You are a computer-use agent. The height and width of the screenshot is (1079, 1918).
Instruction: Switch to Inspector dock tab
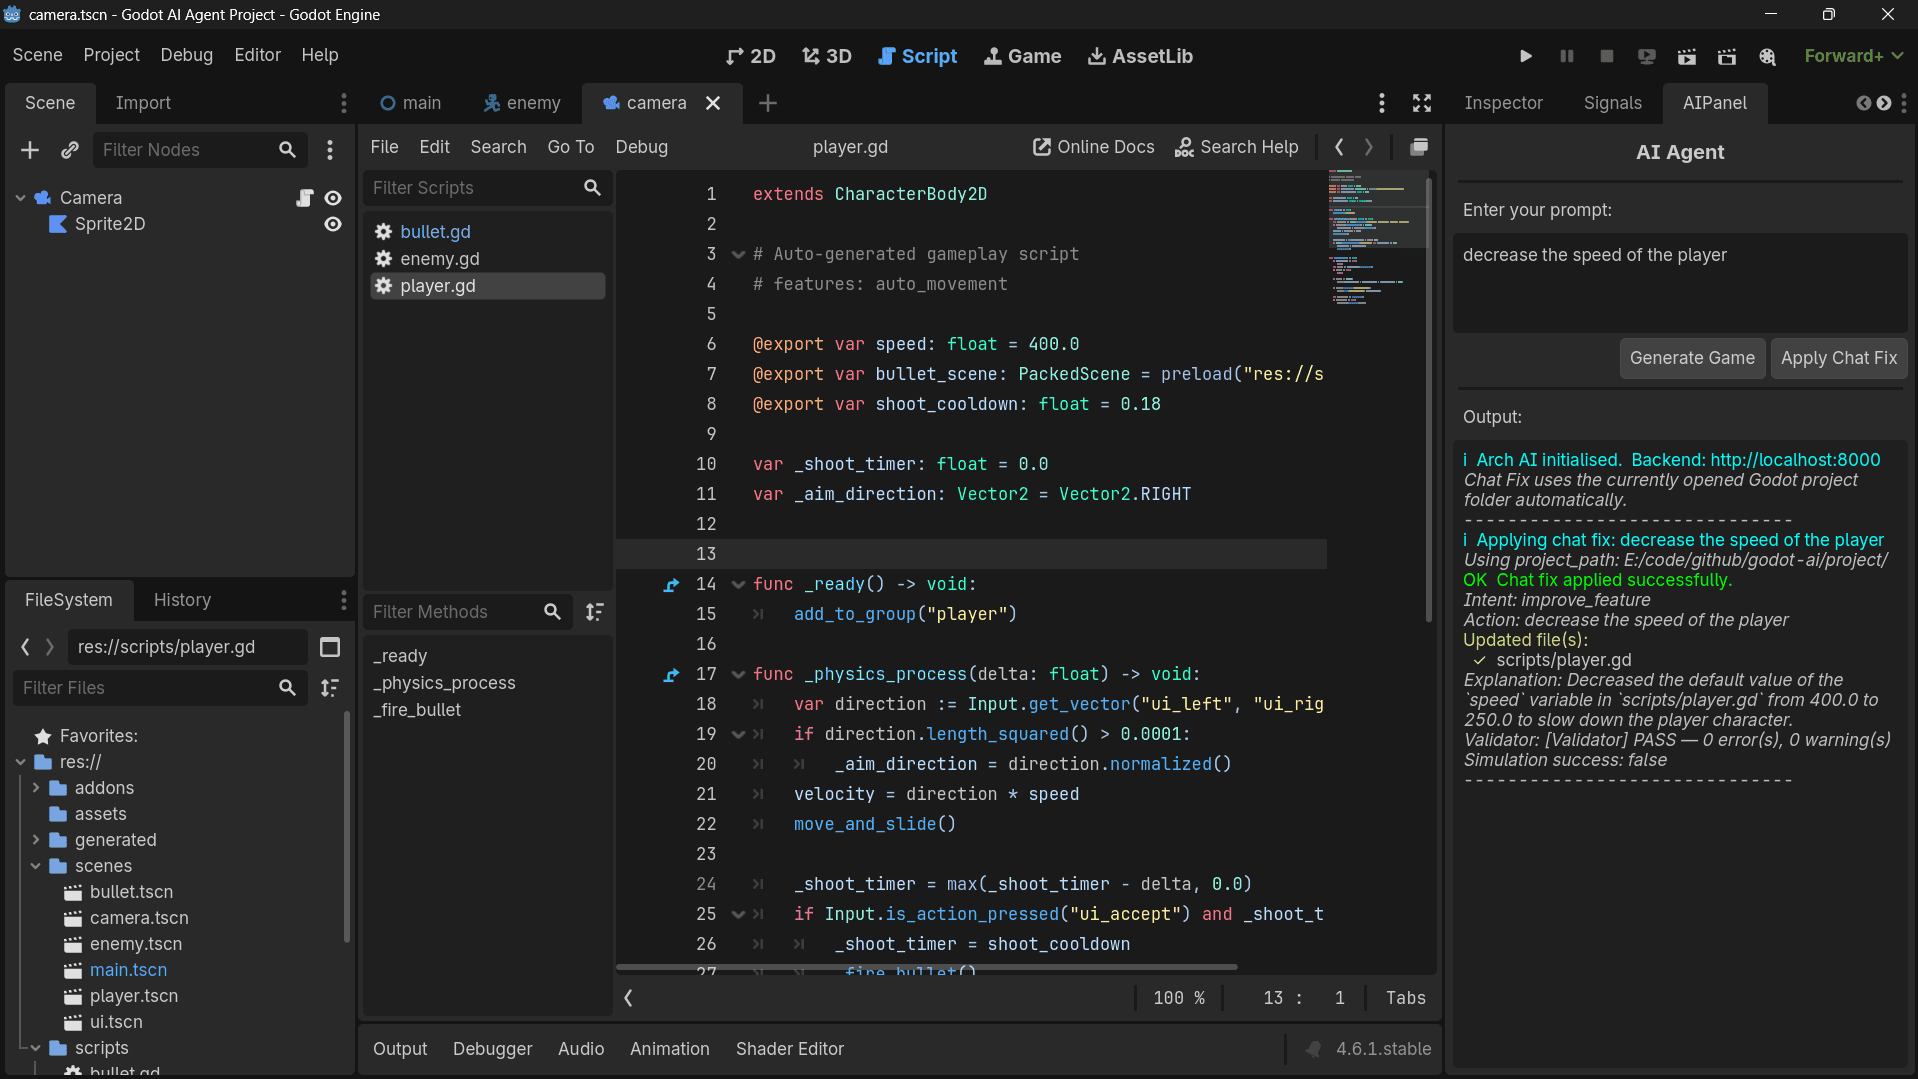pos(1503,103)
